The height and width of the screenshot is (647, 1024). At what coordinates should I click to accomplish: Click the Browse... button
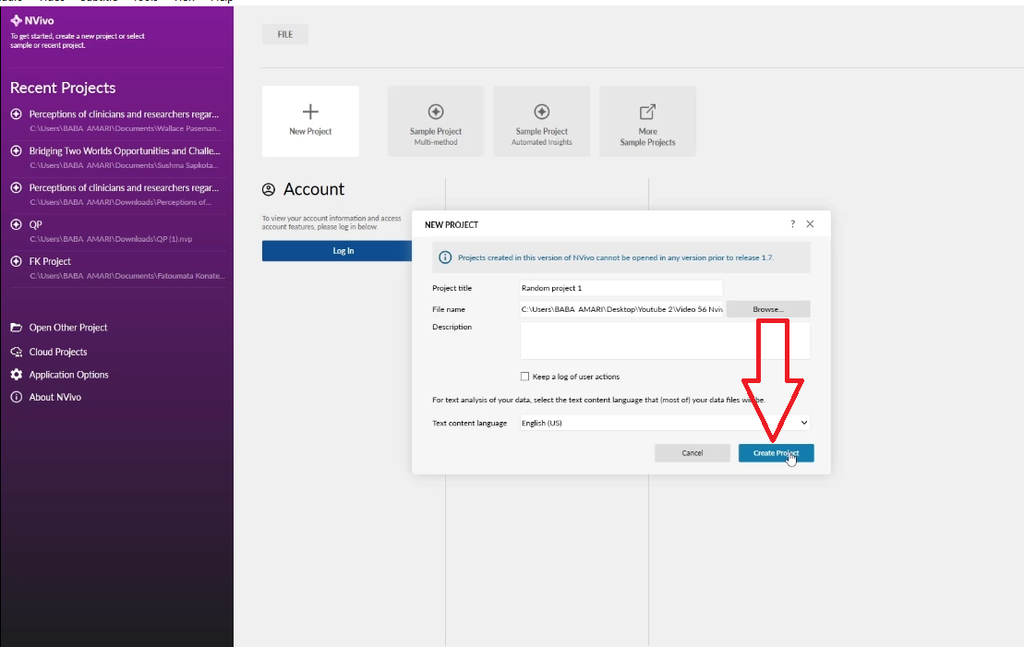tap(768, 309)
